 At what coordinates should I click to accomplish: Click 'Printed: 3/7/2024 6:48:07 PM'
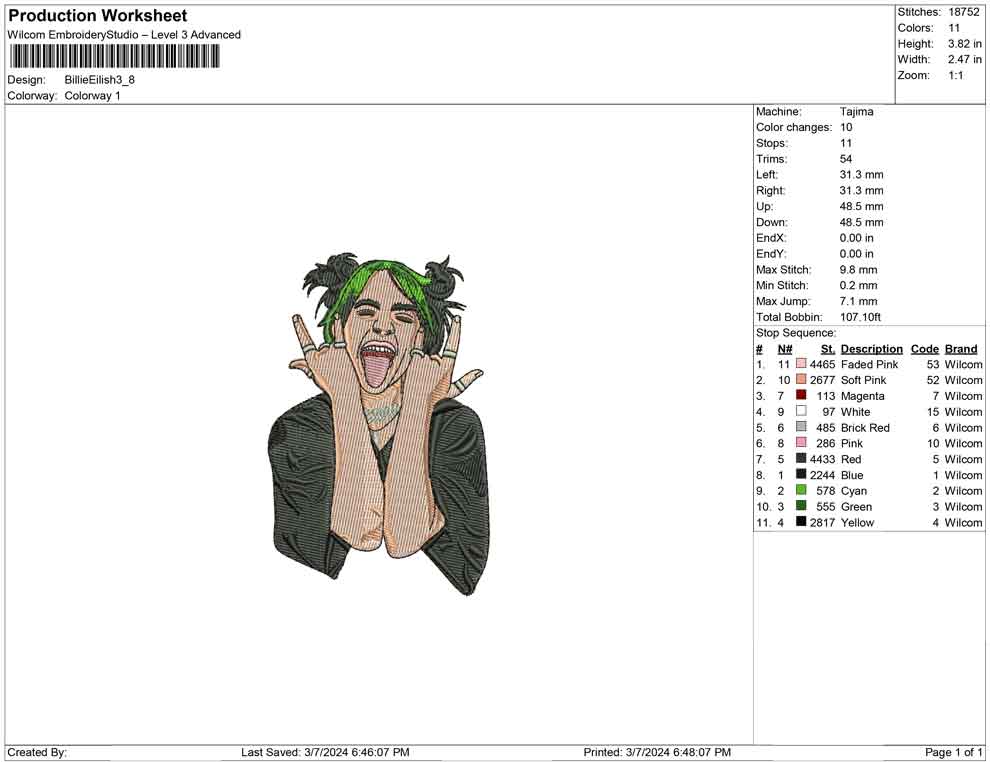[x=657, y=752]
